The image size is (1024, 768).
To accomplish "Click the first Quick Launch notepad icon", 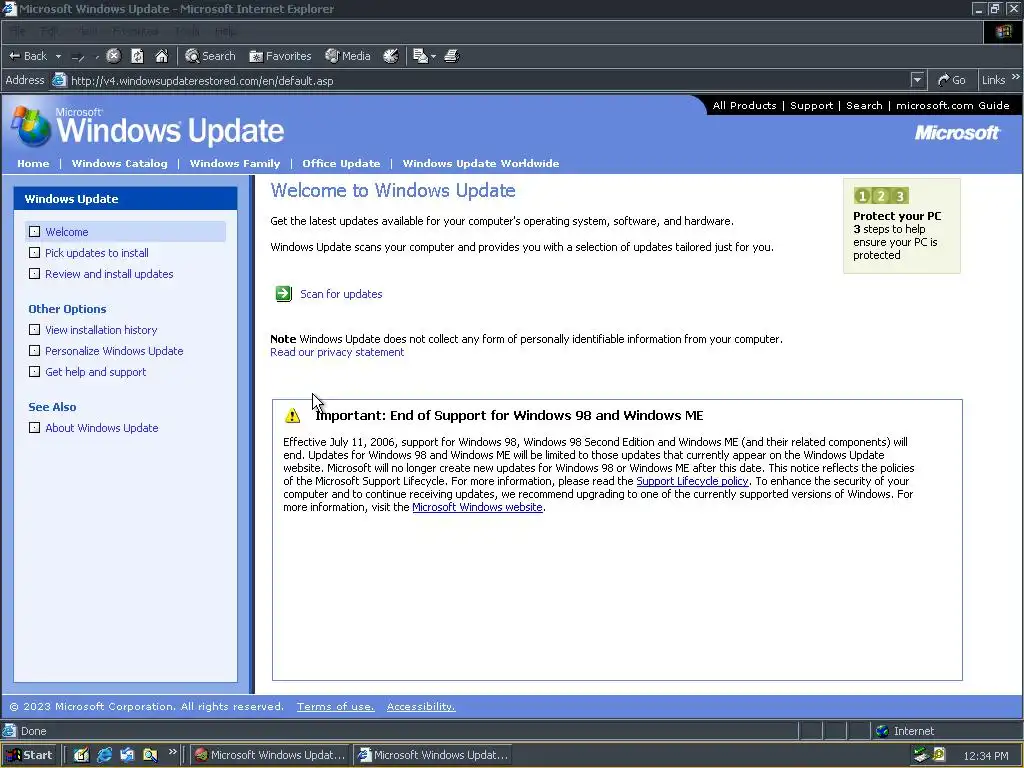I will tap(81, 755).
